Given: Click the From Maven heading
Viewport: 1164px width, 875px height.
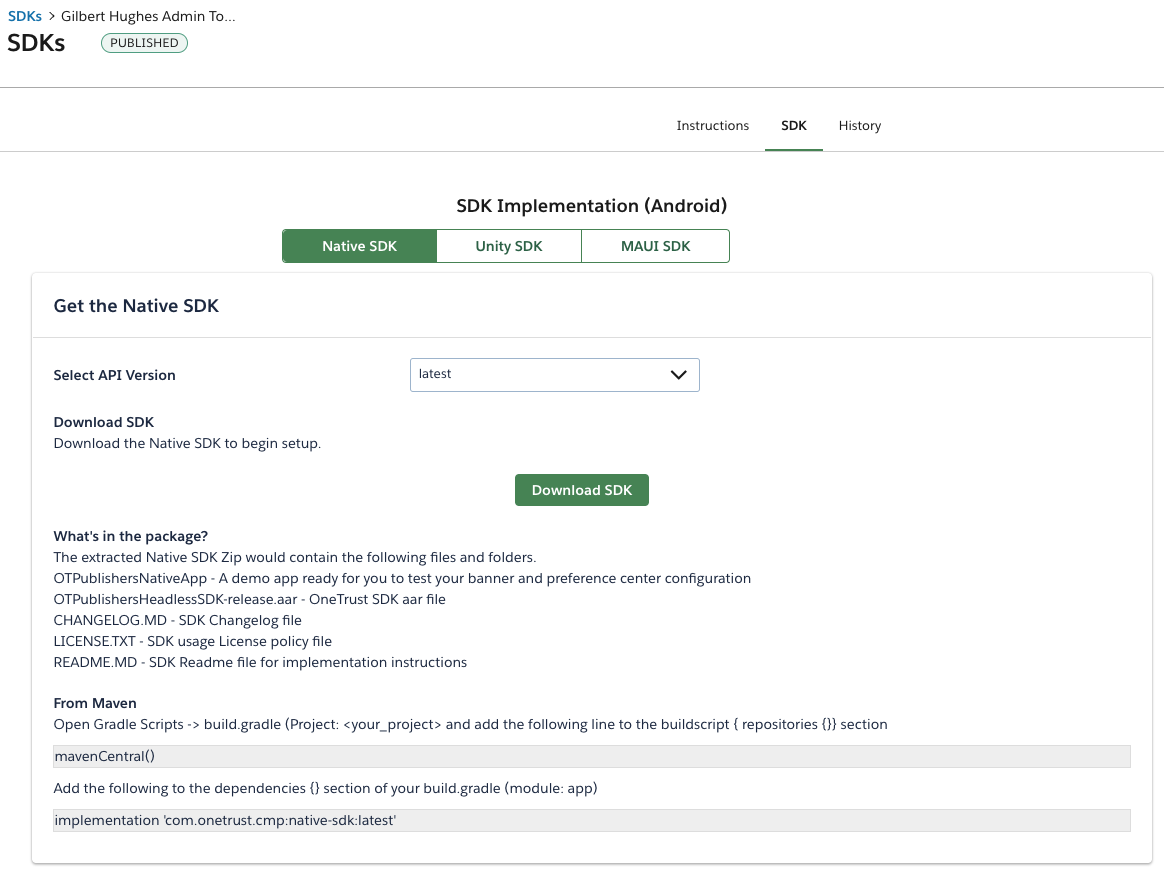Looking at the screenshot, I should 95,703.
